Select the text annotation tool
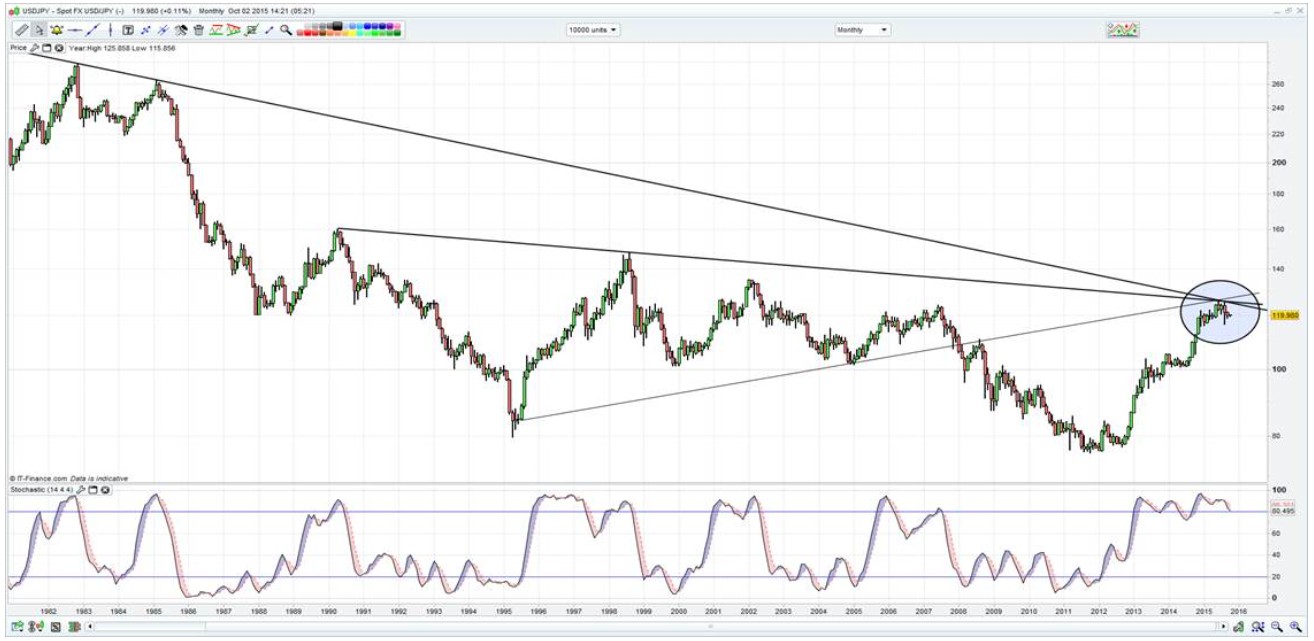This screenshot has width=1314, height=641. 128,30
